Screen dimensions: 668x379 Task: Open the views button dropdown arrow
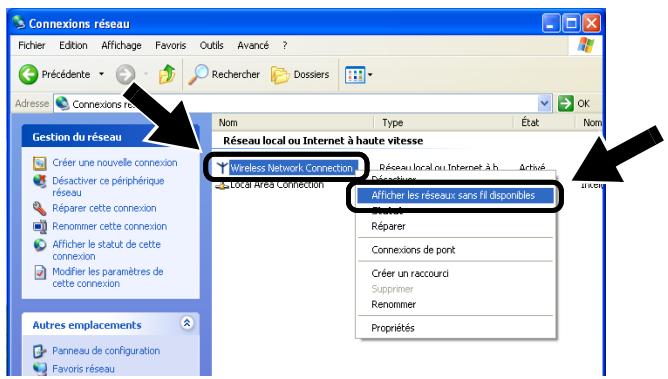370,75
